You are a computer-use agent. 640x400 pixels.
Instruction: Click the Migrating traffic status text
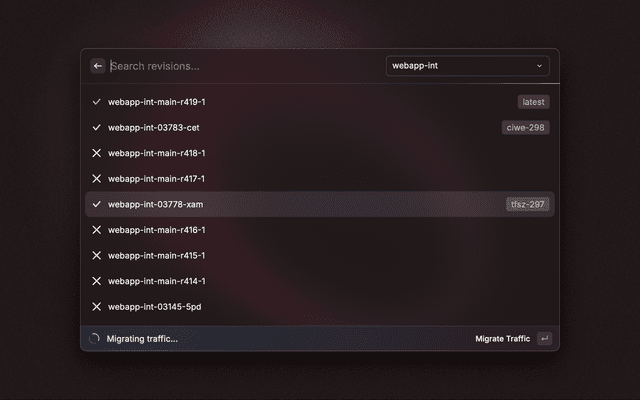(142, 339)
